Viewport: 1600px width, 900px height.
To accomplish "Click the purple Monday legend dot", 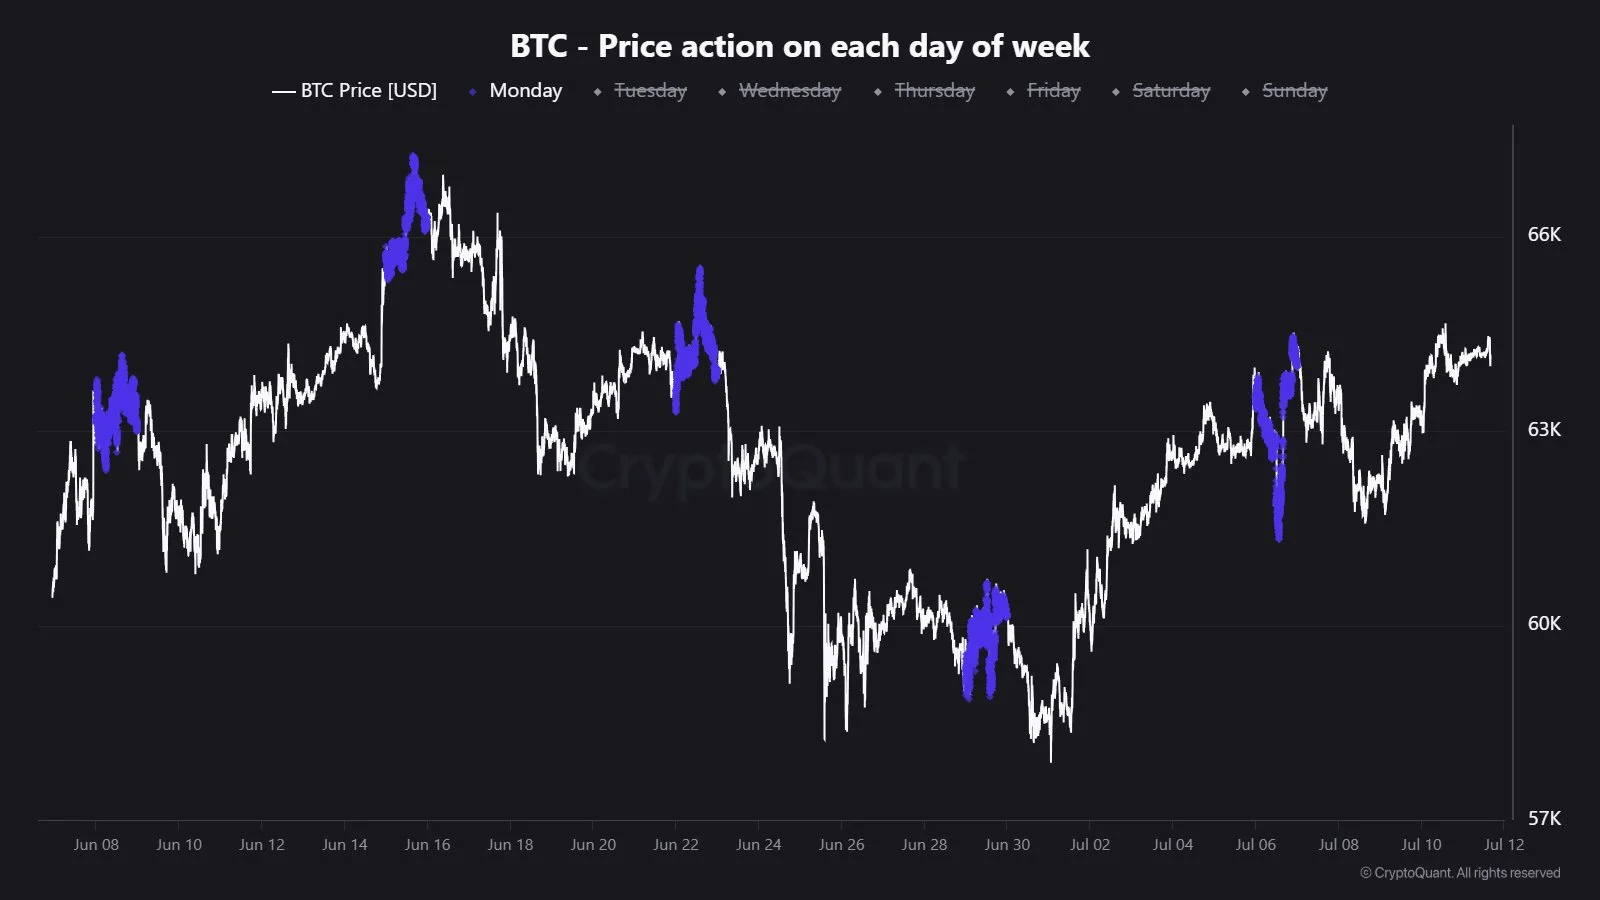I will pyautogui.click(x=472, y=92).
